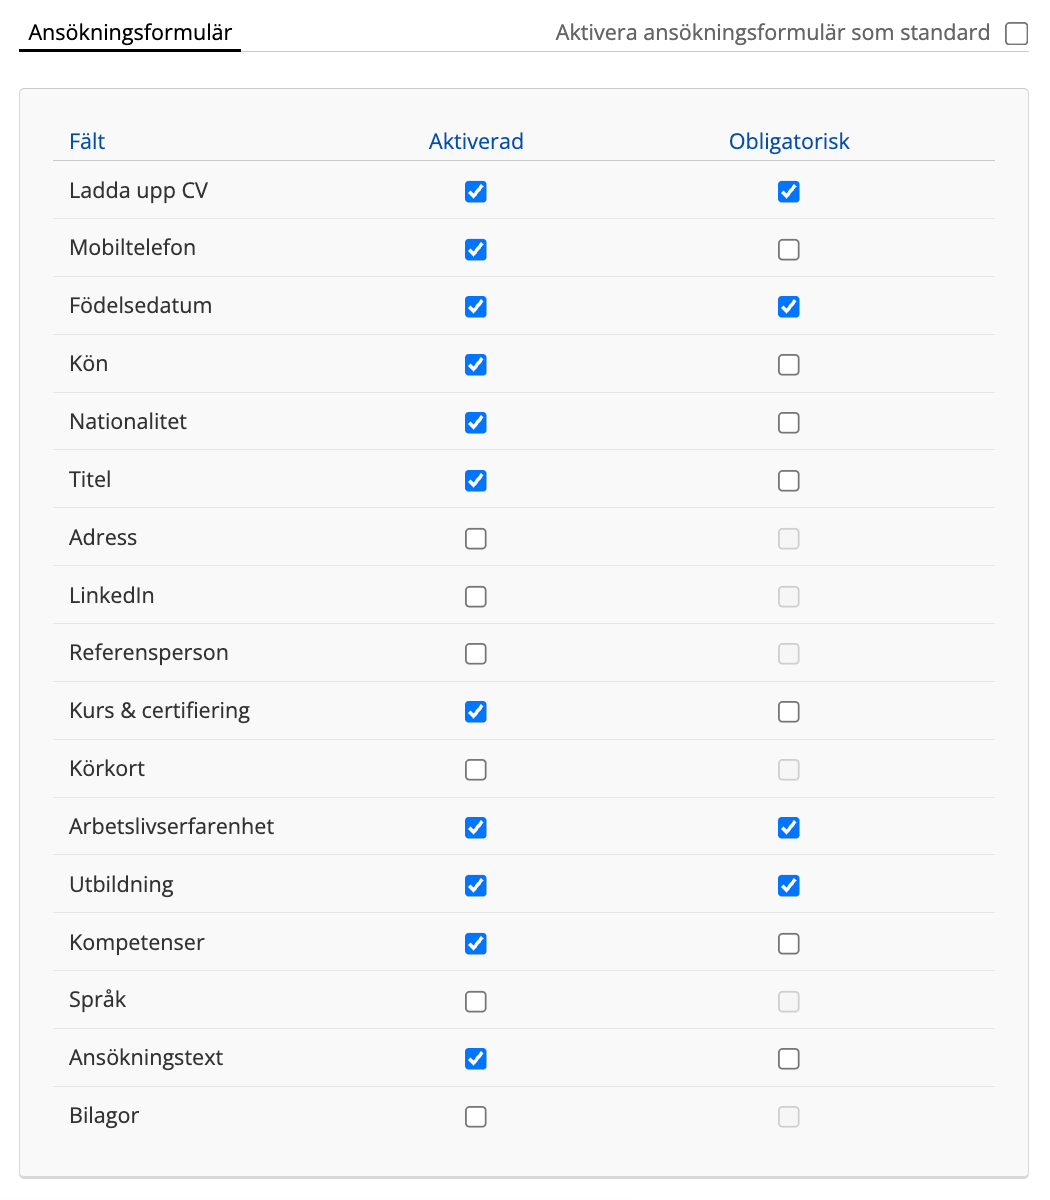Uncheck Obligatorisk for Utbildning
The image size is (1050, 1200).
(789, 886)
